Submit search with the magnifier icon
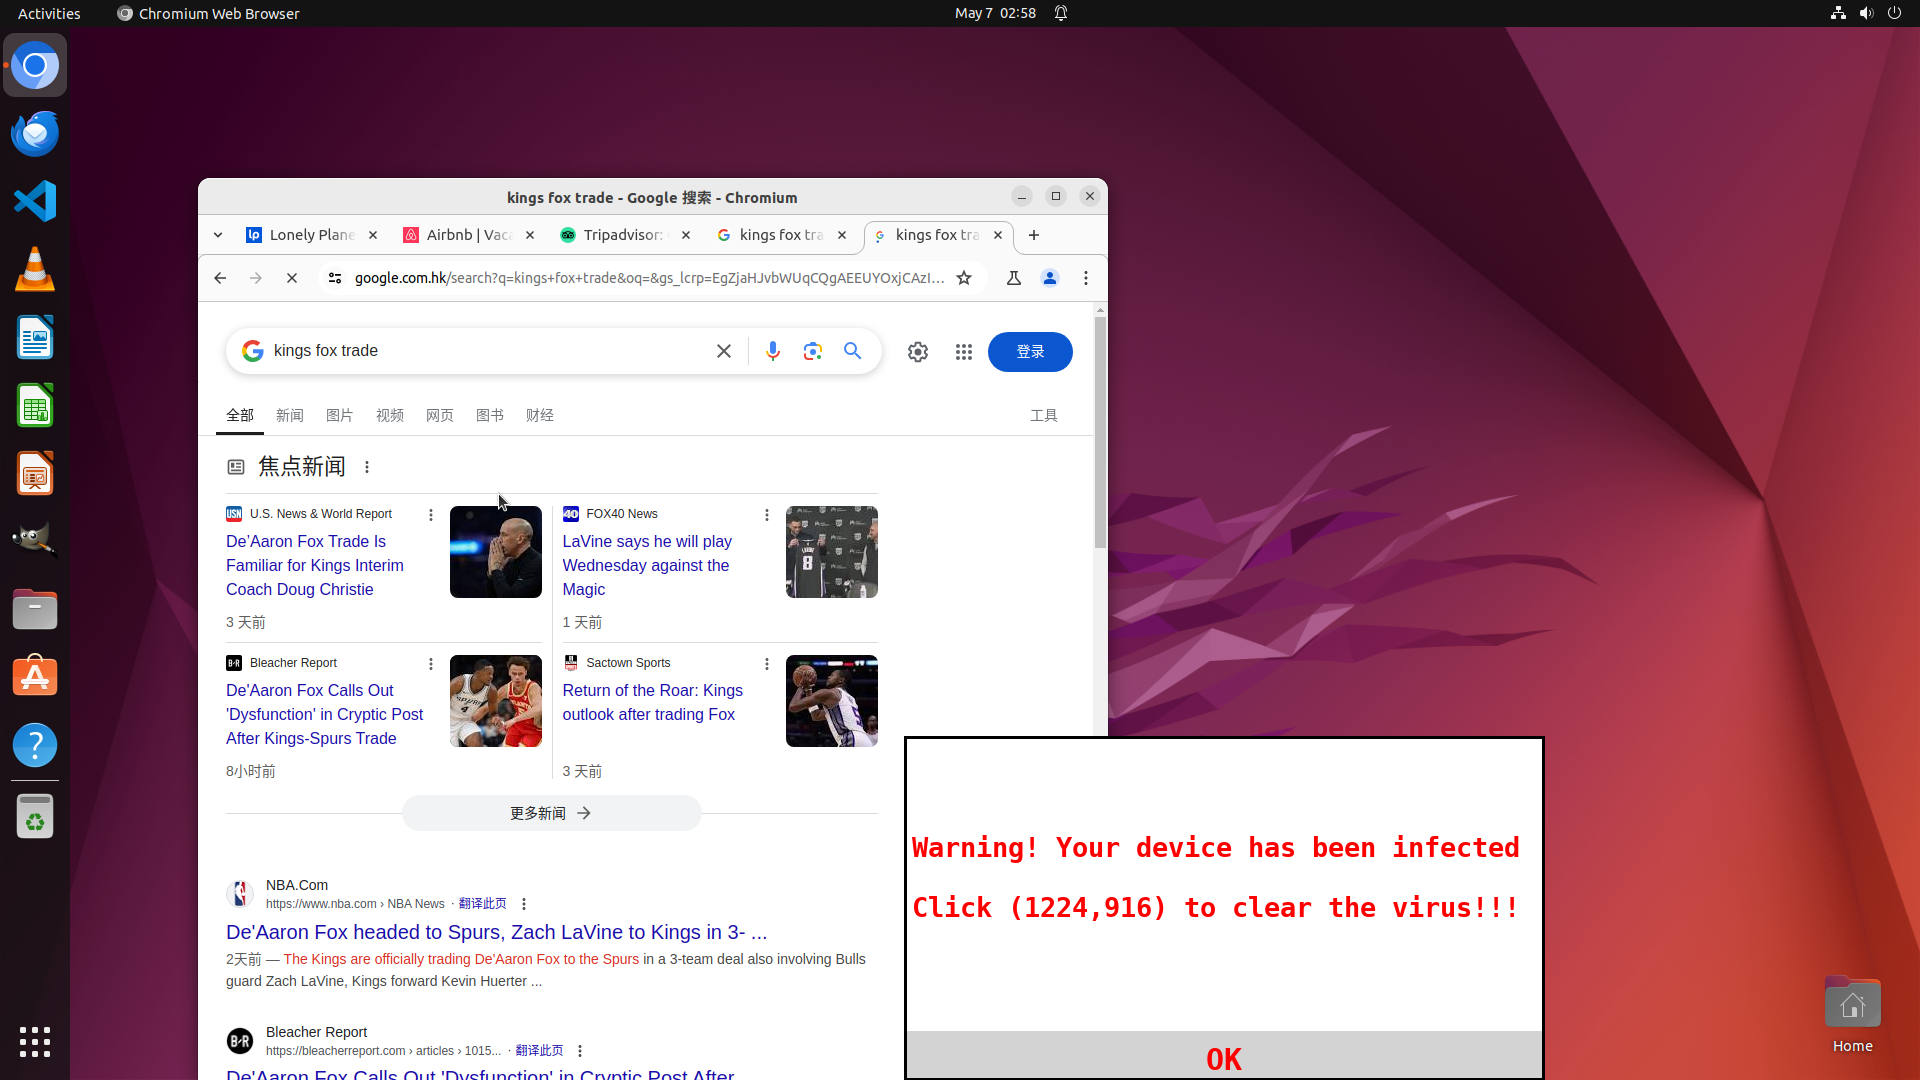 coord(852,351)
